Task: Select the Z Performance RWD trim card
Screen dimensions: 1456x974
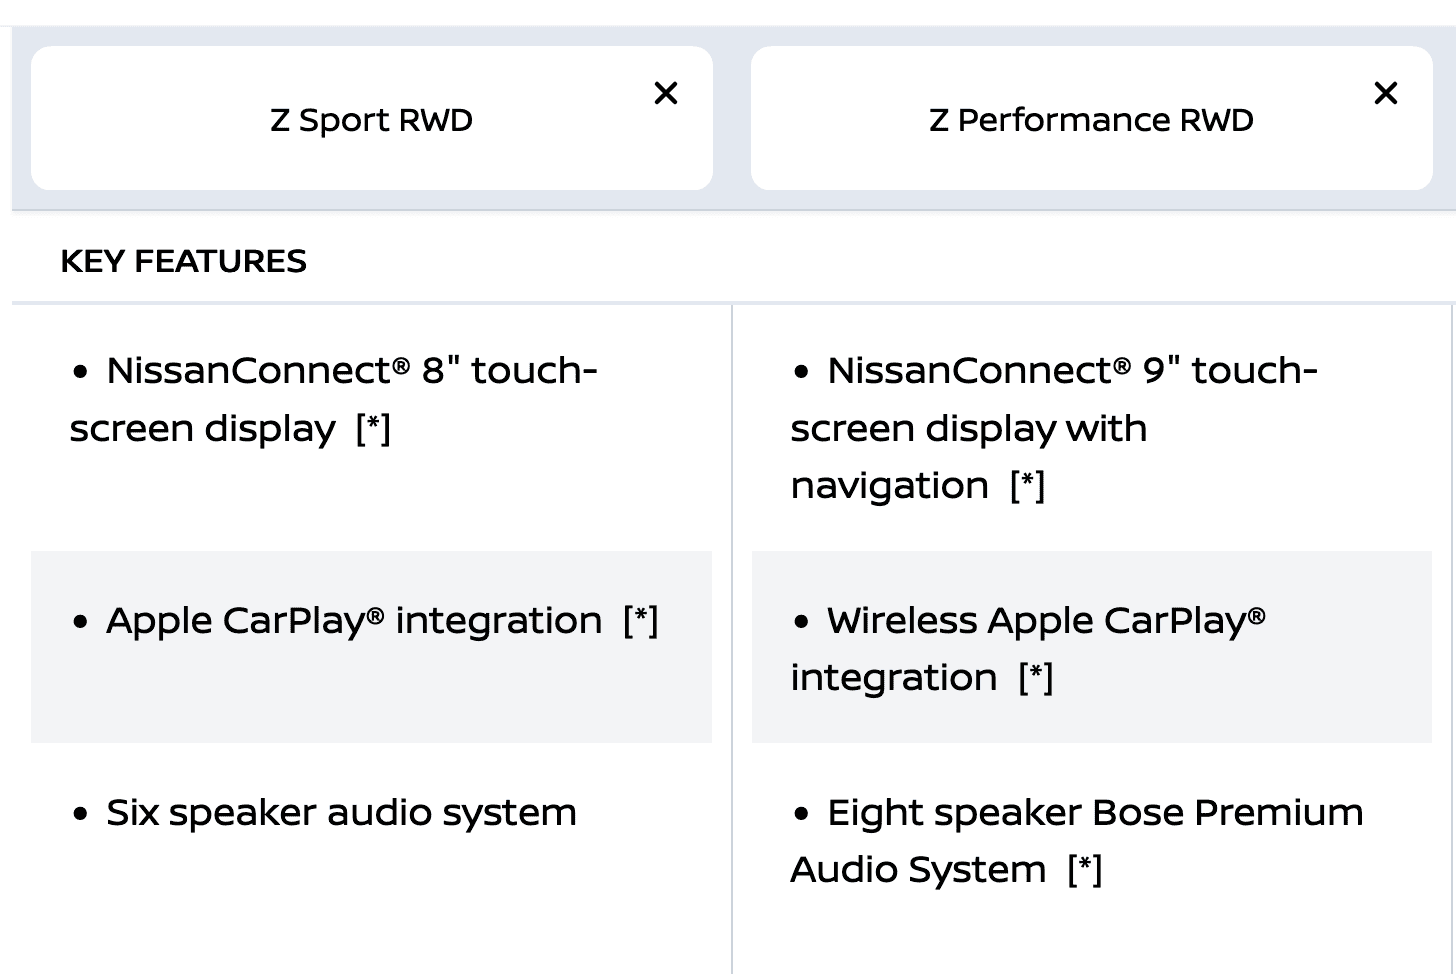Action: (1092, 118)
